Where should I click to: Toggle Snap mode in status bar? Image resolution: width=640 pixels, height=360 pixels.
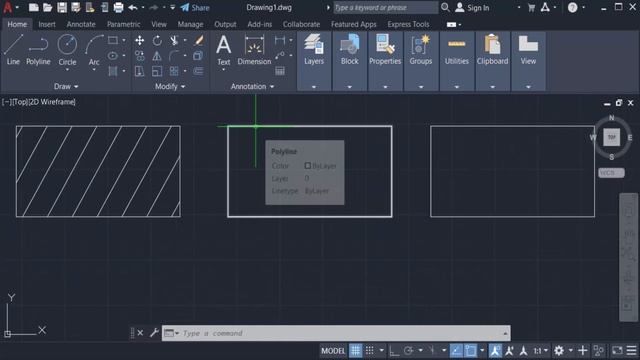pyautogui.click(x=370, y=351)
